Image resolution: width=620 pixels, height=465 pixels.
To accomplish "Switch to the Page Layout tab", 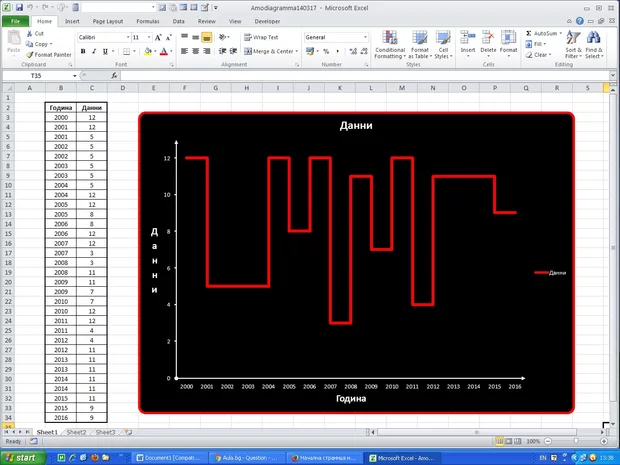I will 108,20.
